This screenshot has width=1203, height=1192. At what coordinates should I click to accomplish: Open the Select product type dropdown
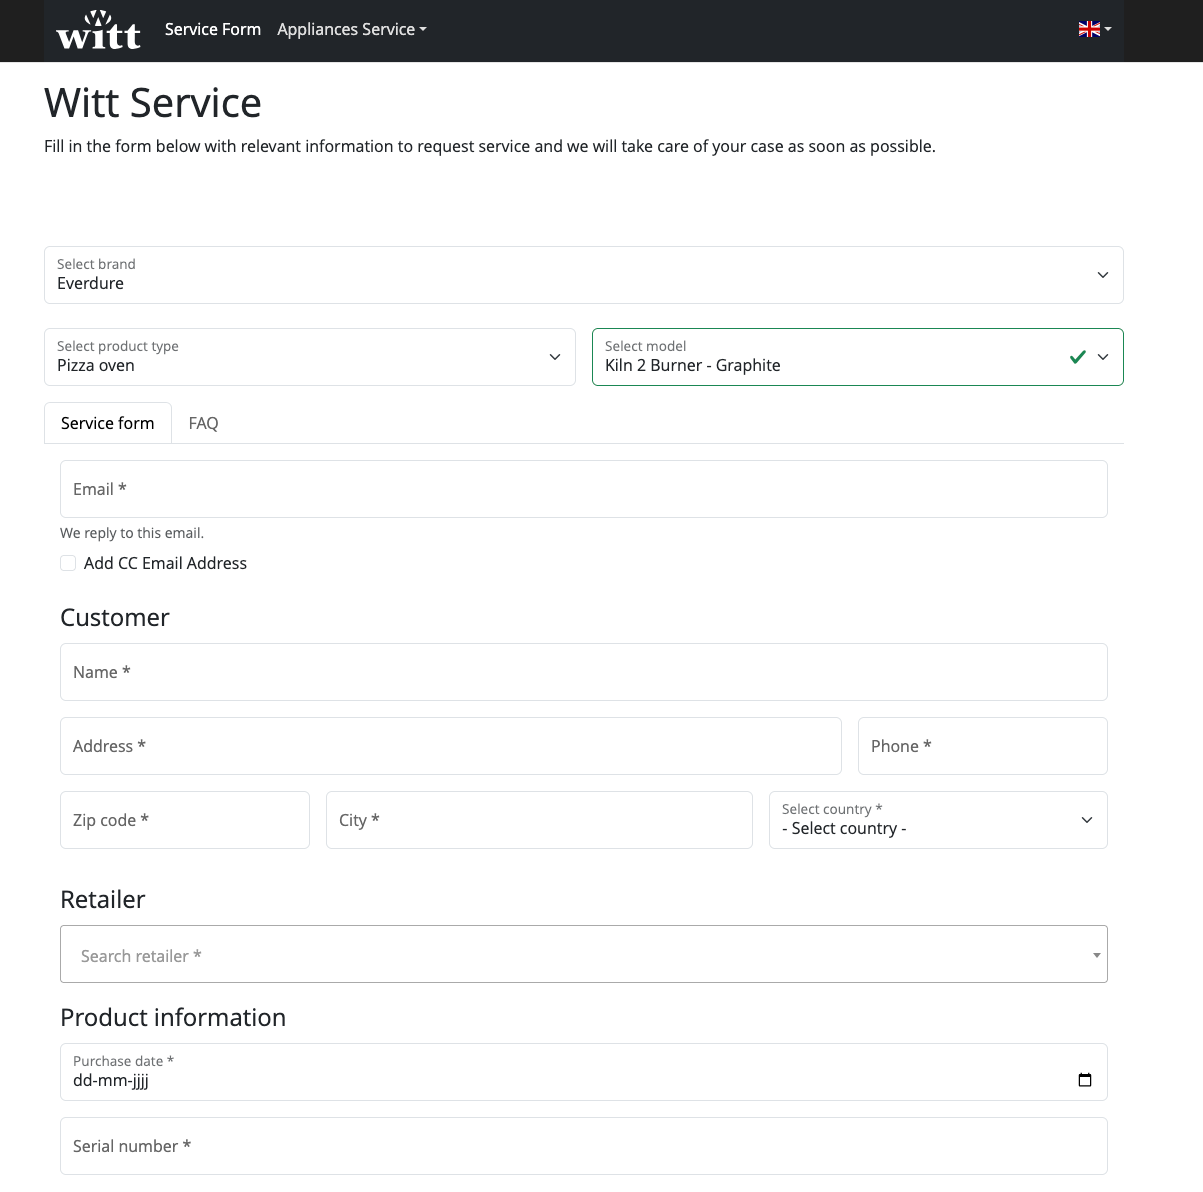click(309, 357)
